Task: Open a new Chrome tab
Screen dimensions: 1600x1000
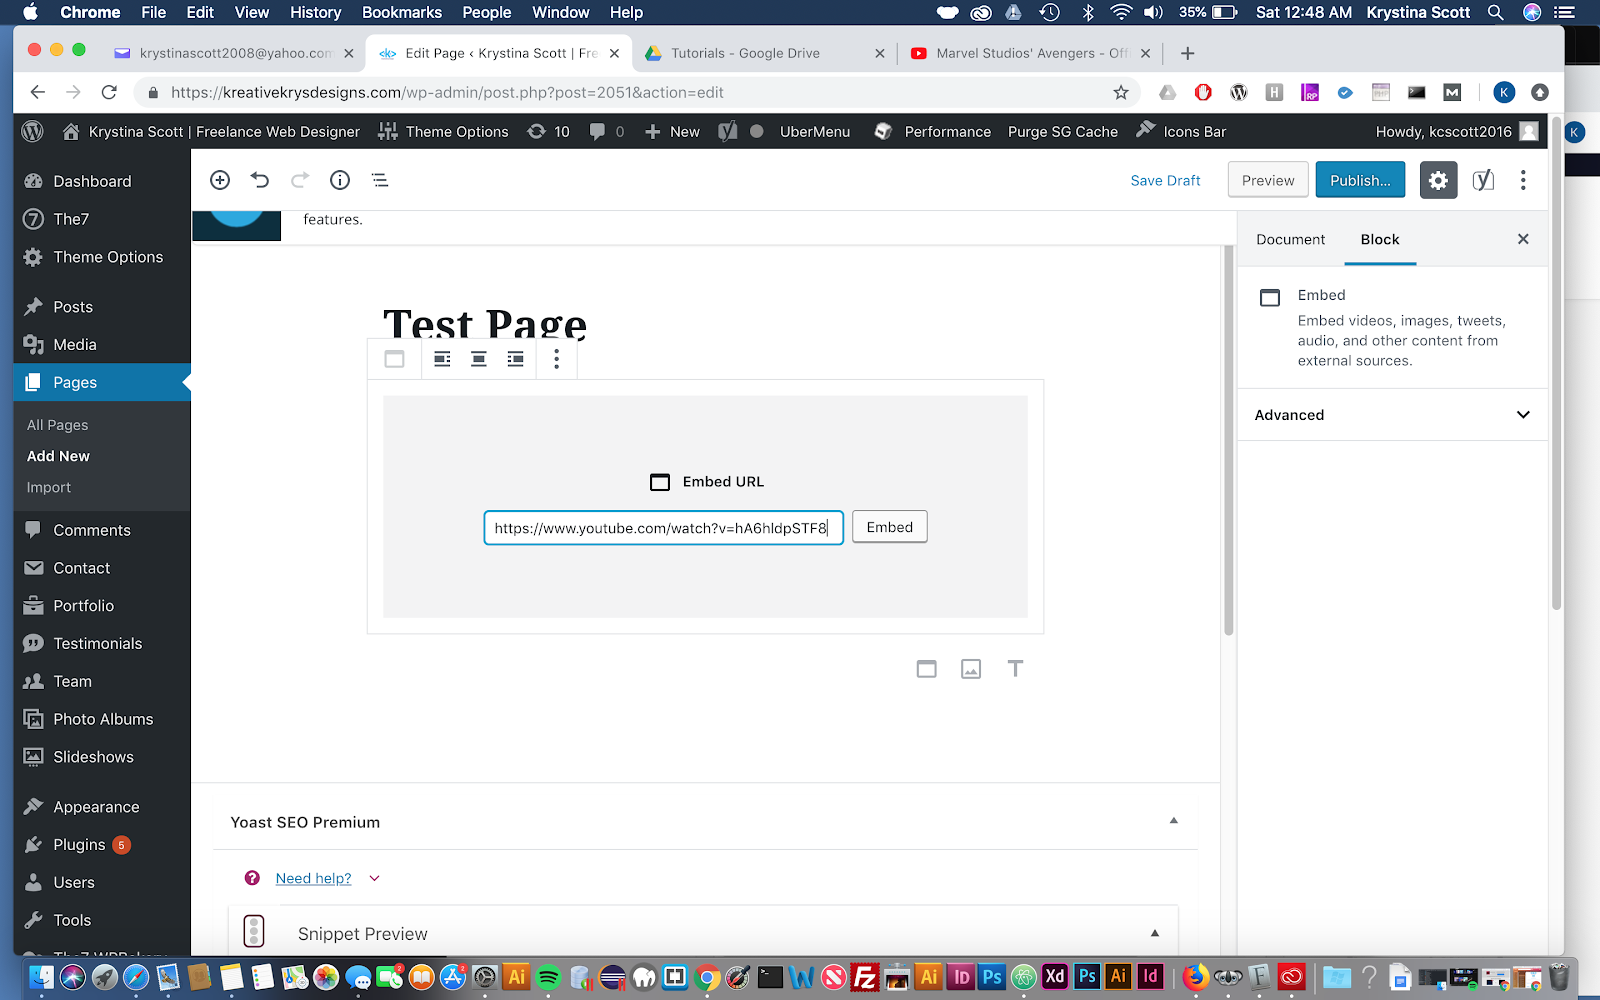Action: (1187, 53)
